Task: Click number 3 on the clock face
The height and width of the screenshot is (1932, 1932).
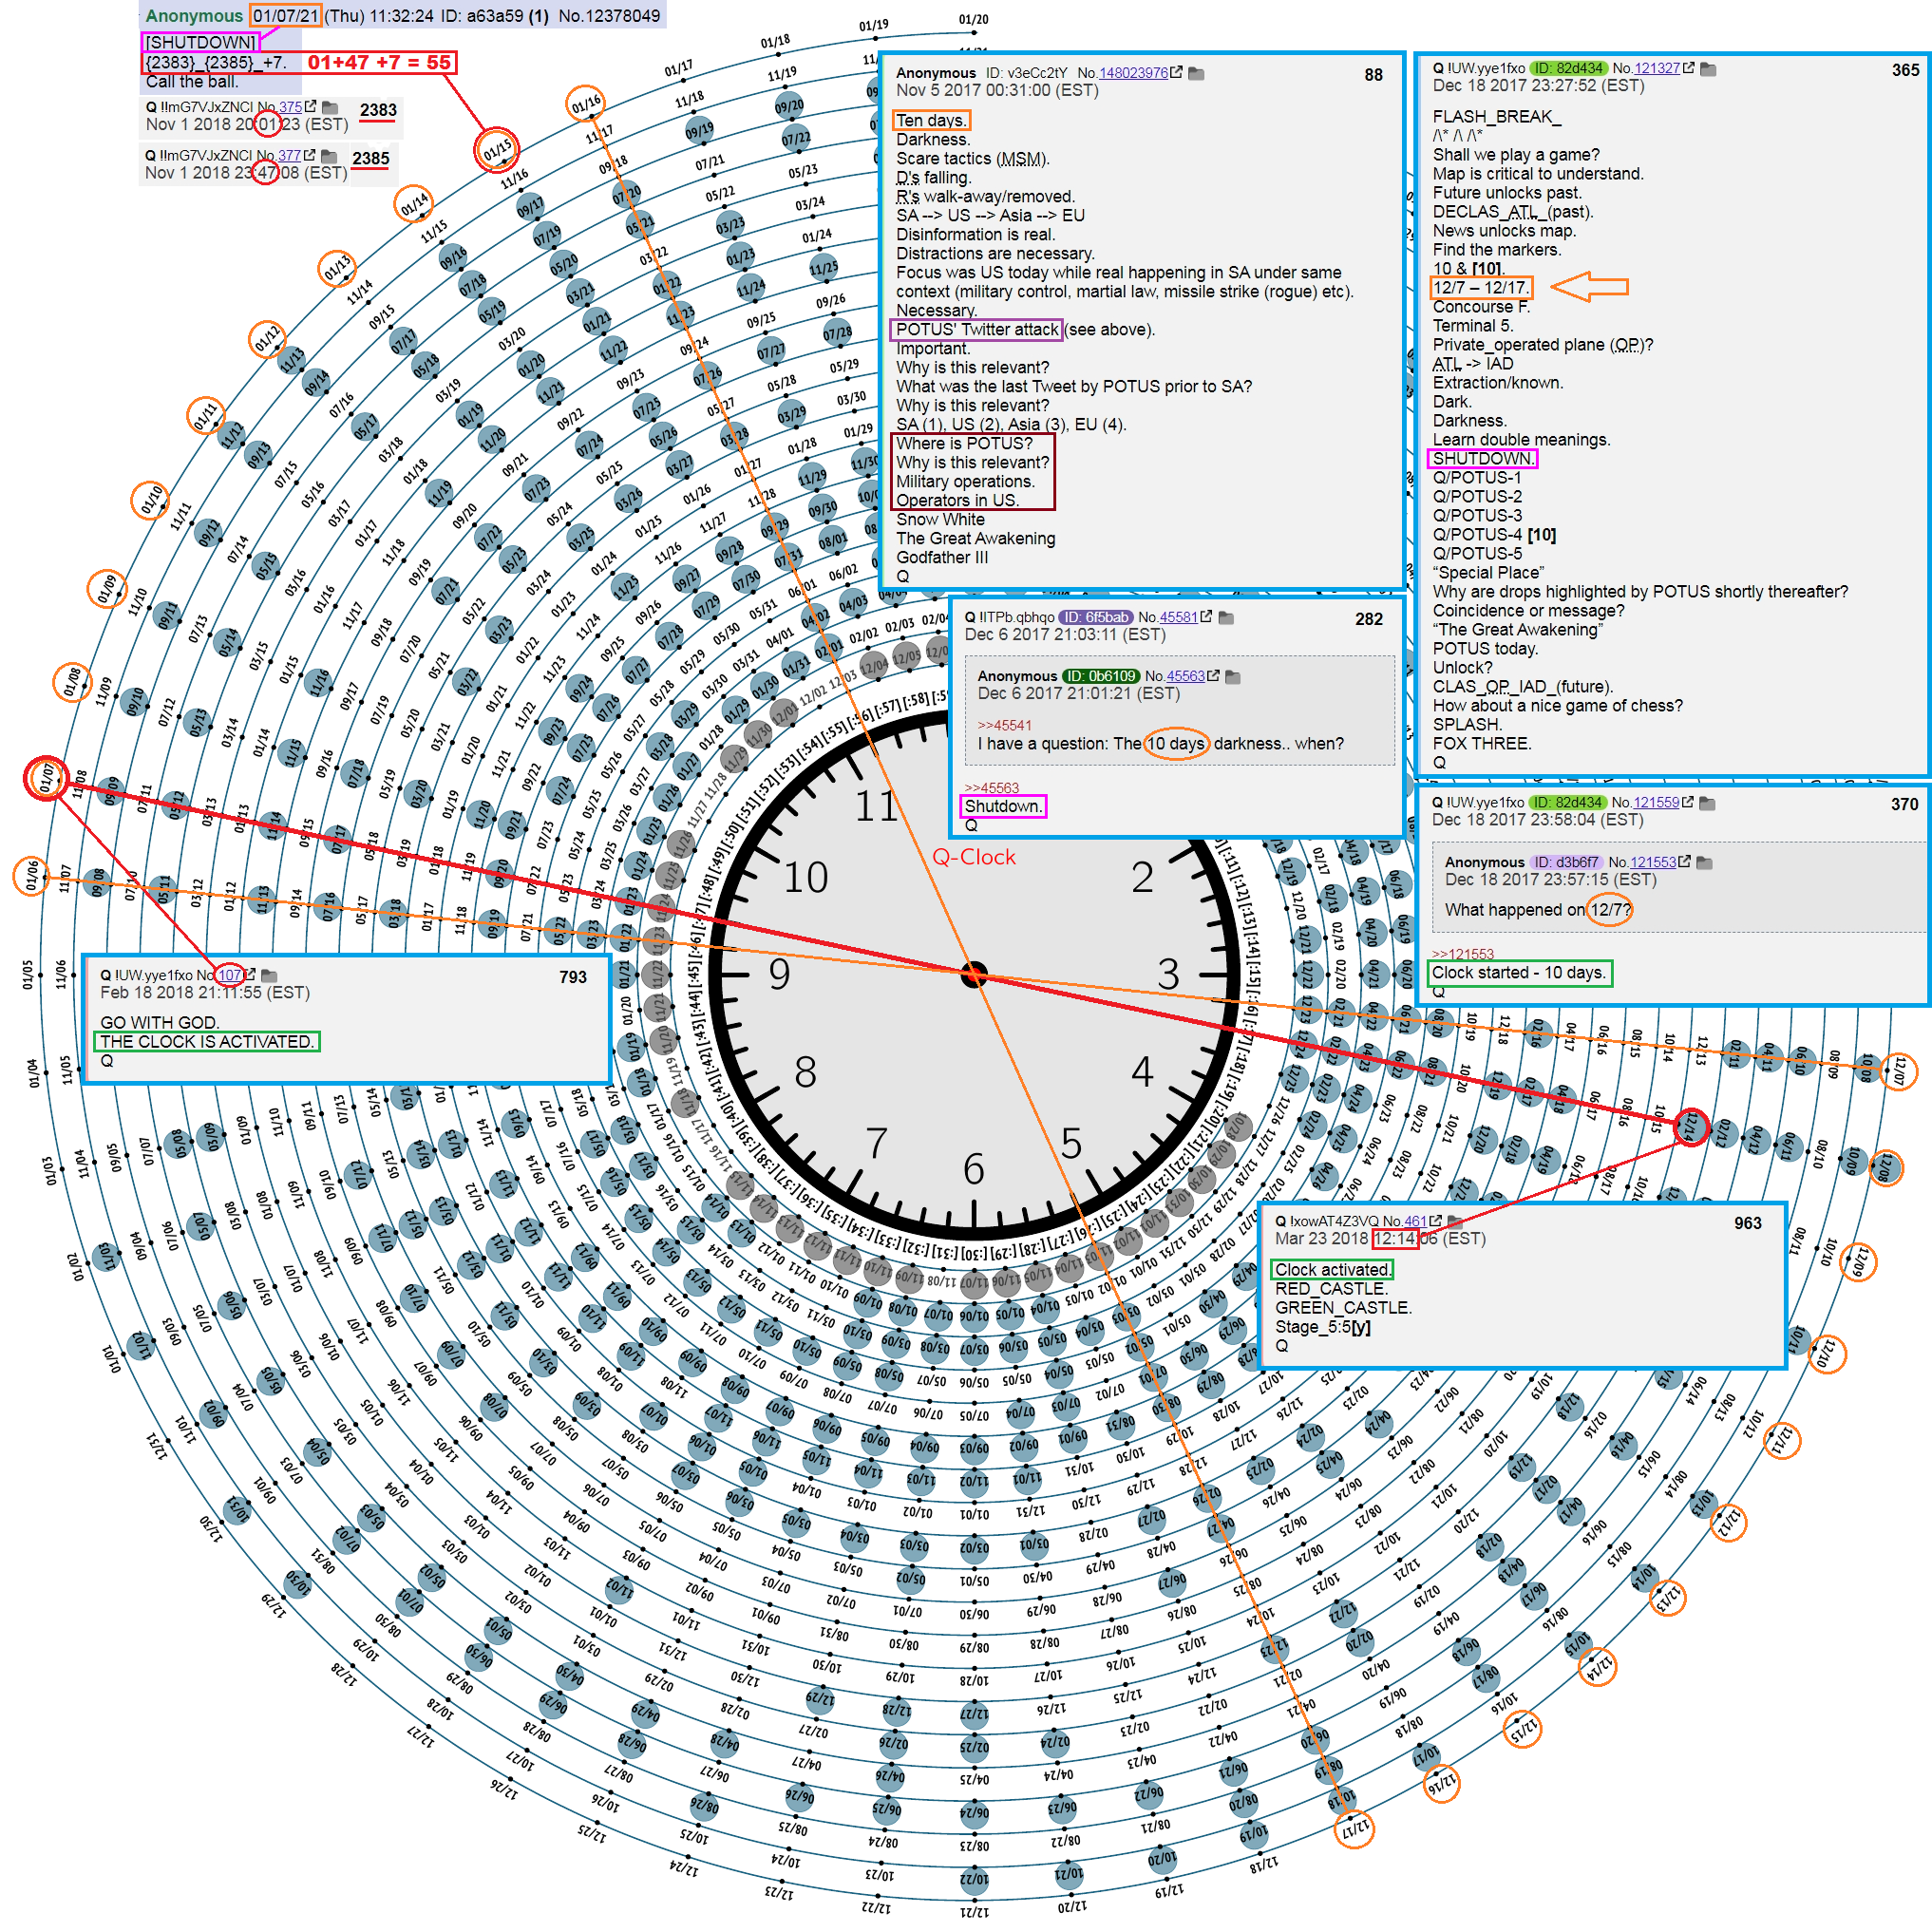Action: (x=1169, y=974)
